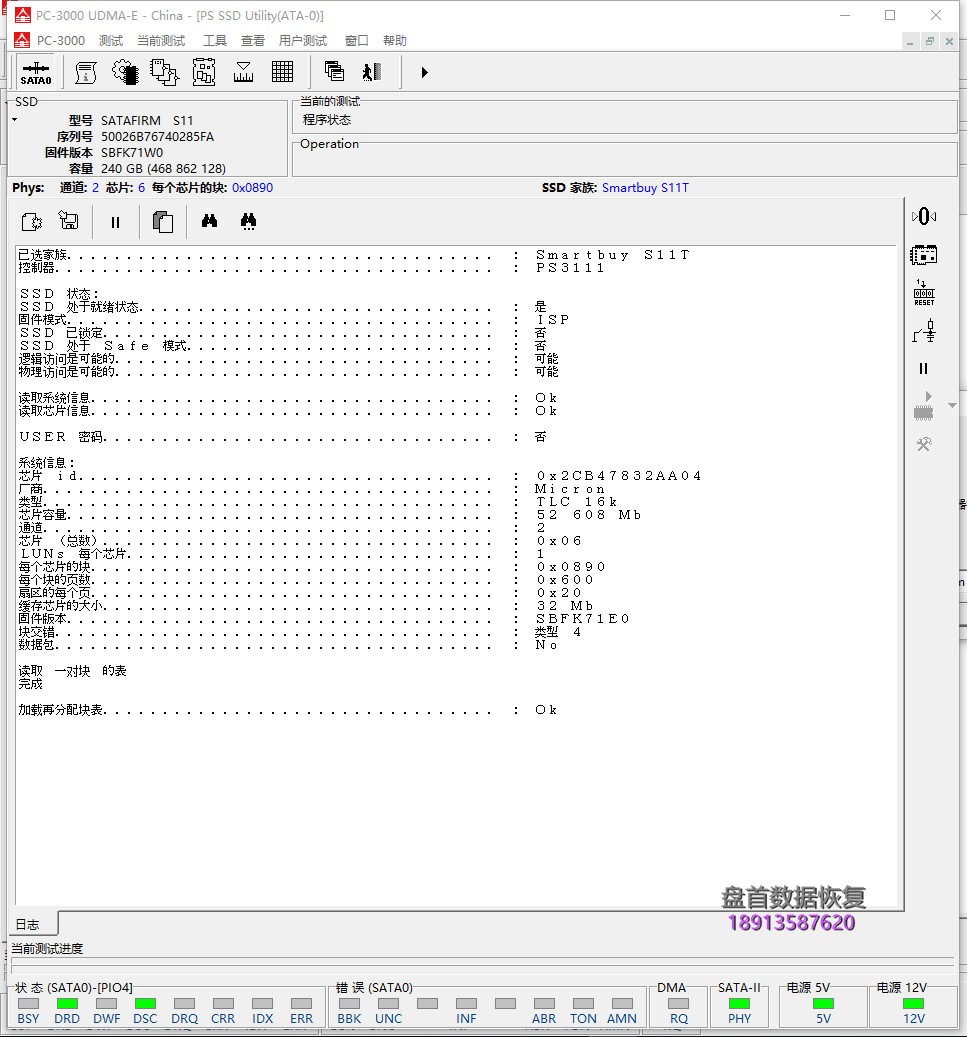
Task: Click the capacity 240 GB text
Action: 163,169
